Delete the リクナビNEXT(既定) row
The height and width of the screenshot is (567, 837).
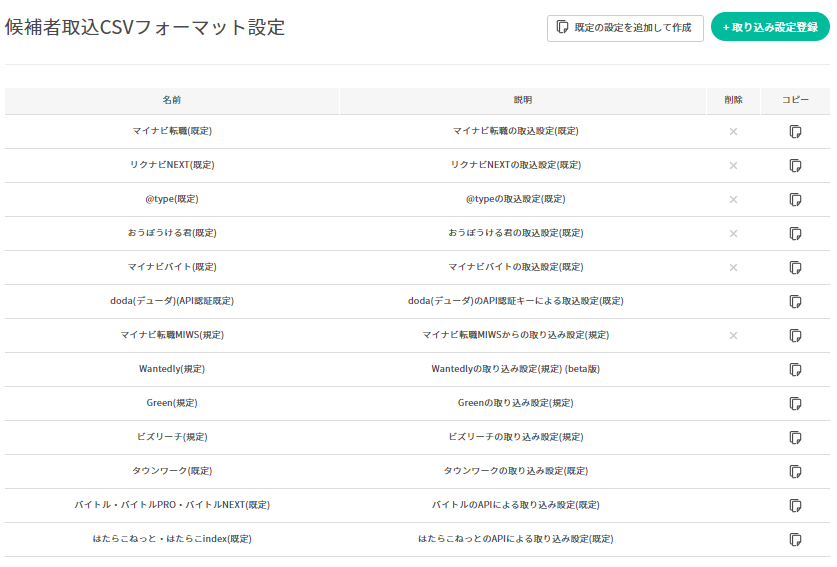[x=733, y=166]
